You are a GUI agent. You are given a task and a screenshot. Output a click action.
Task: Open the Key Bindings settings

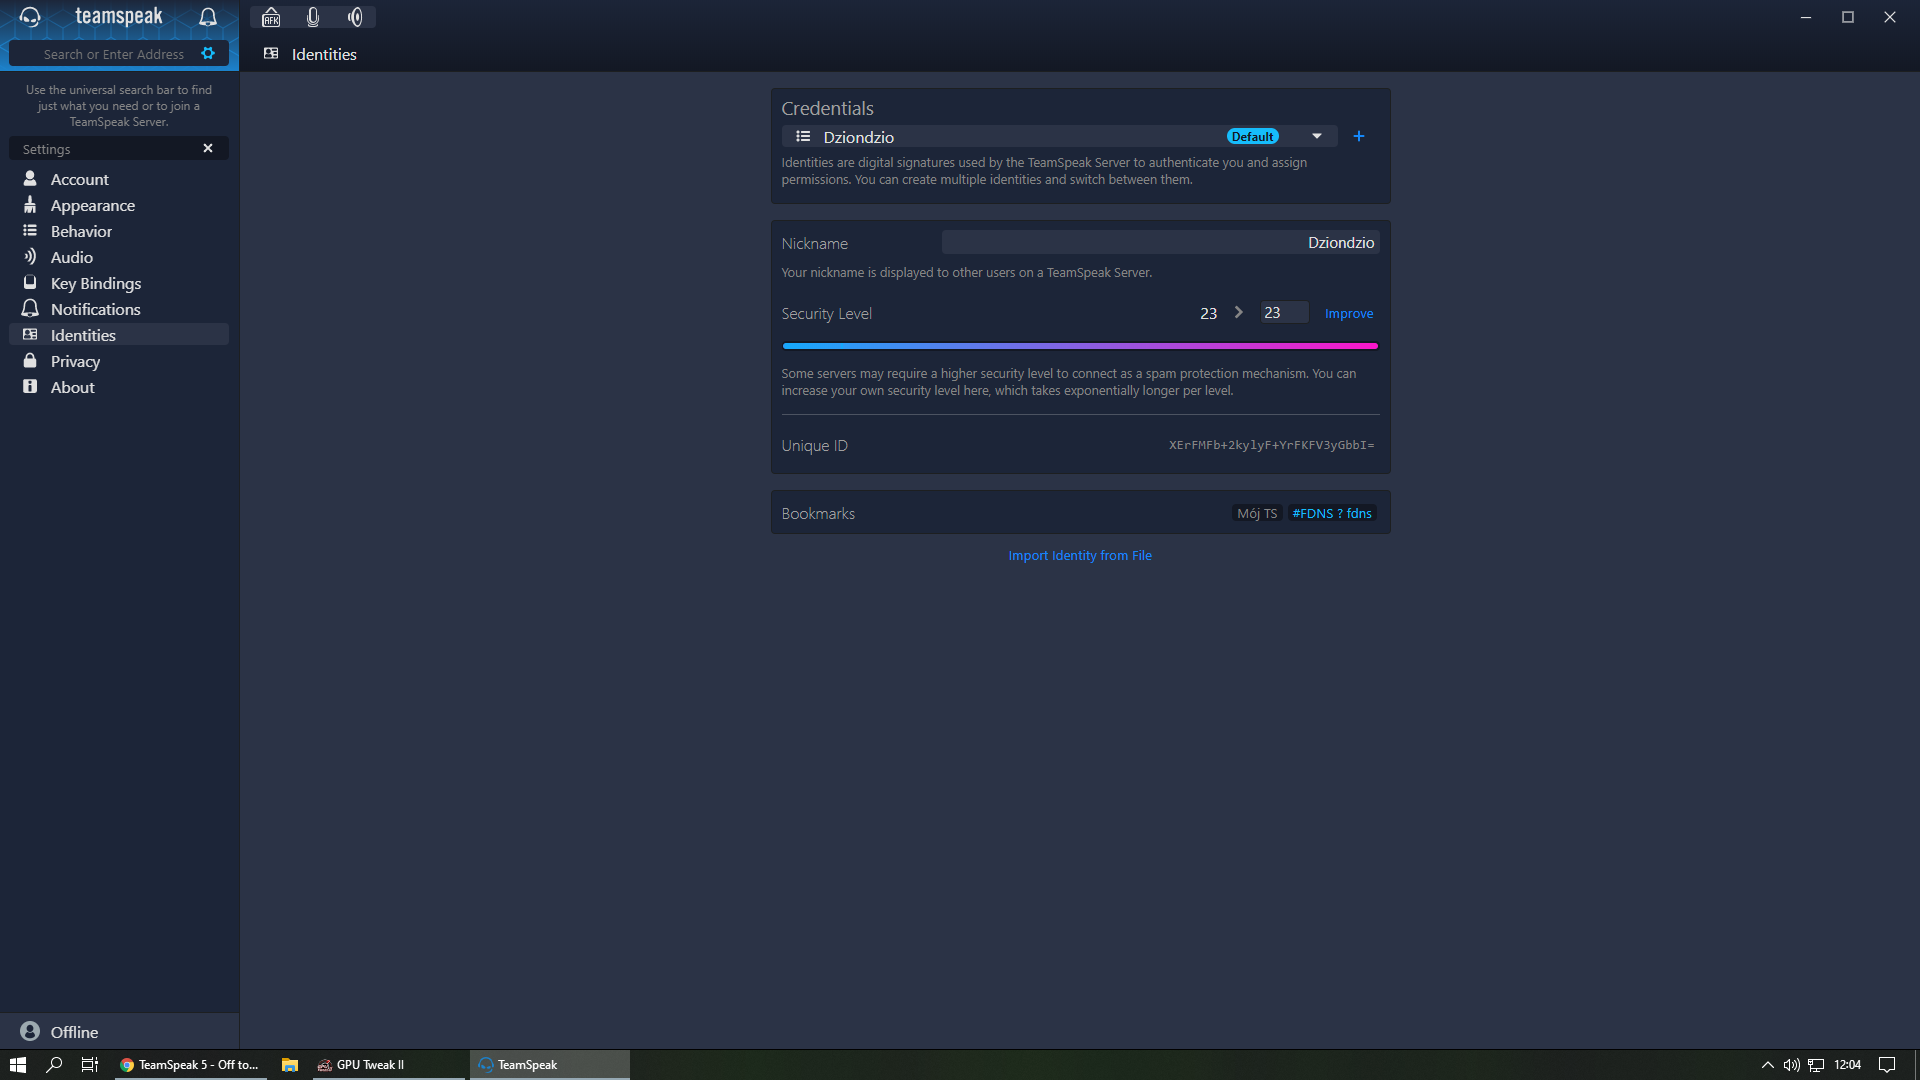(96, 283)
